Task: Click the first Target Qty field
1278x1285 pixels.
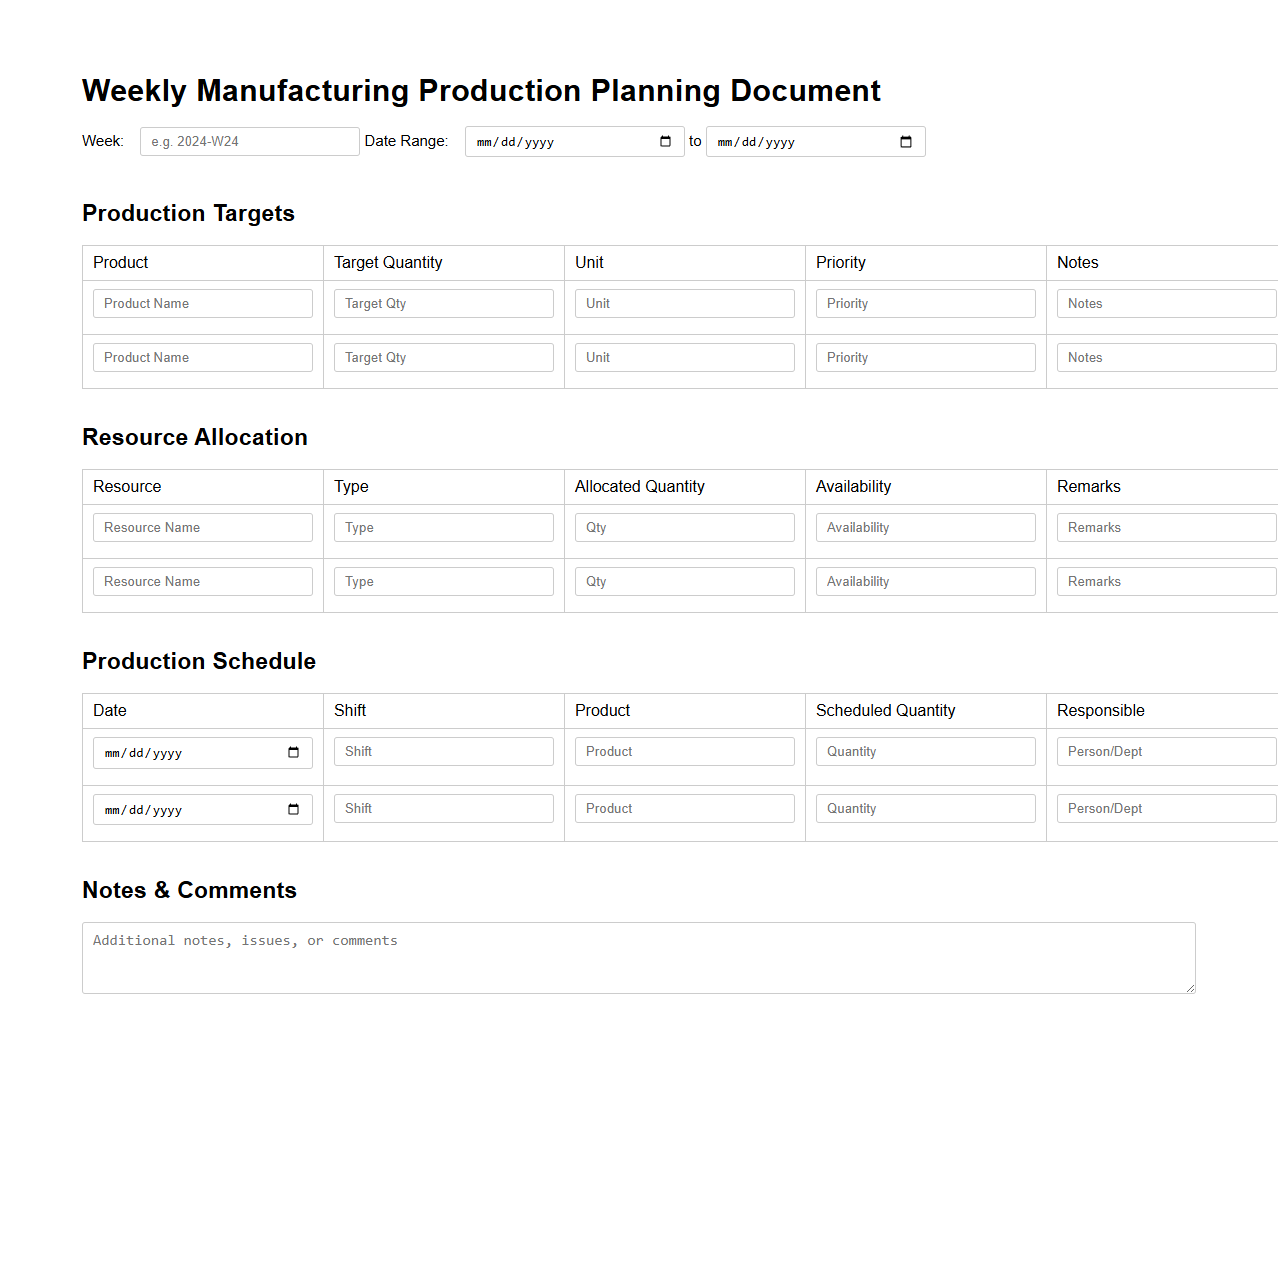Action: tap(443, 303)
